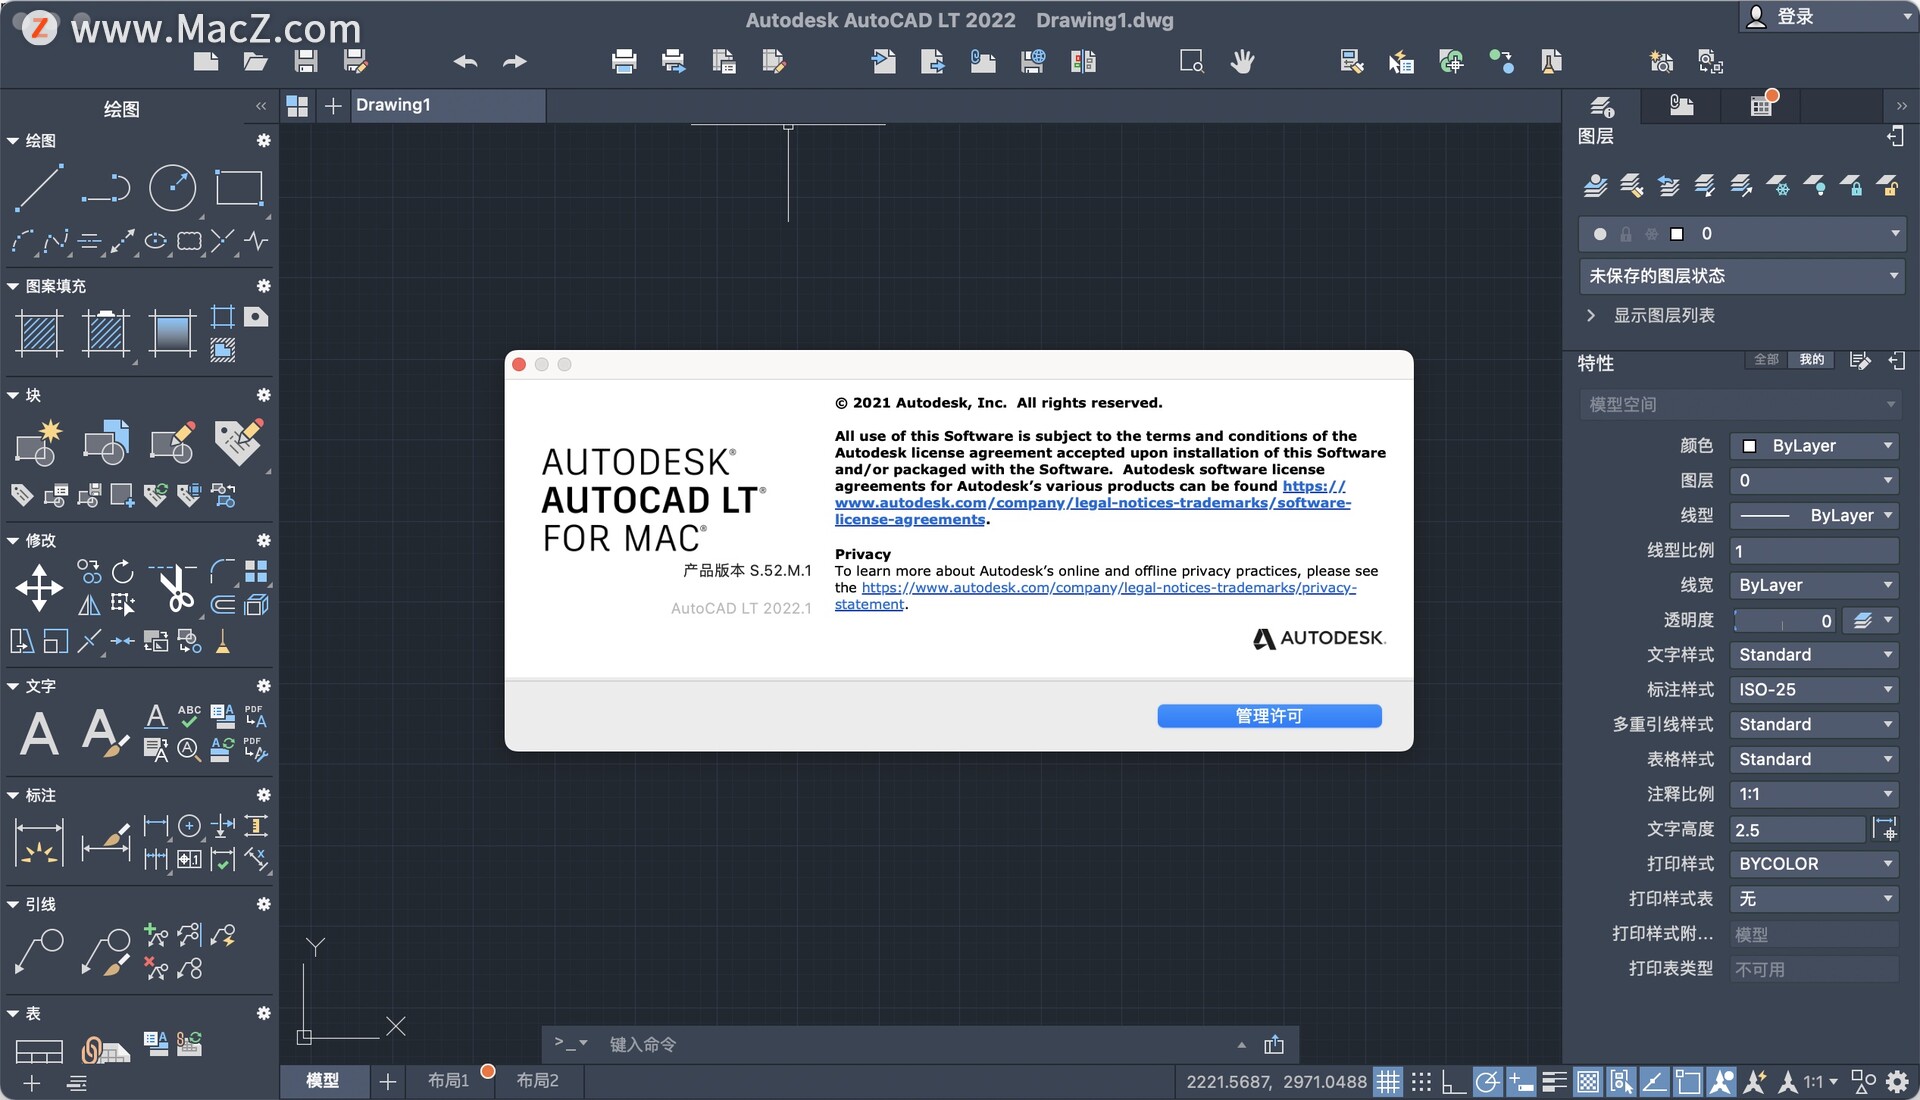The image size is (1920, 1100).
Task: Toggle annotation visibility in status bar
Action: click(x=1721, y=1082)
